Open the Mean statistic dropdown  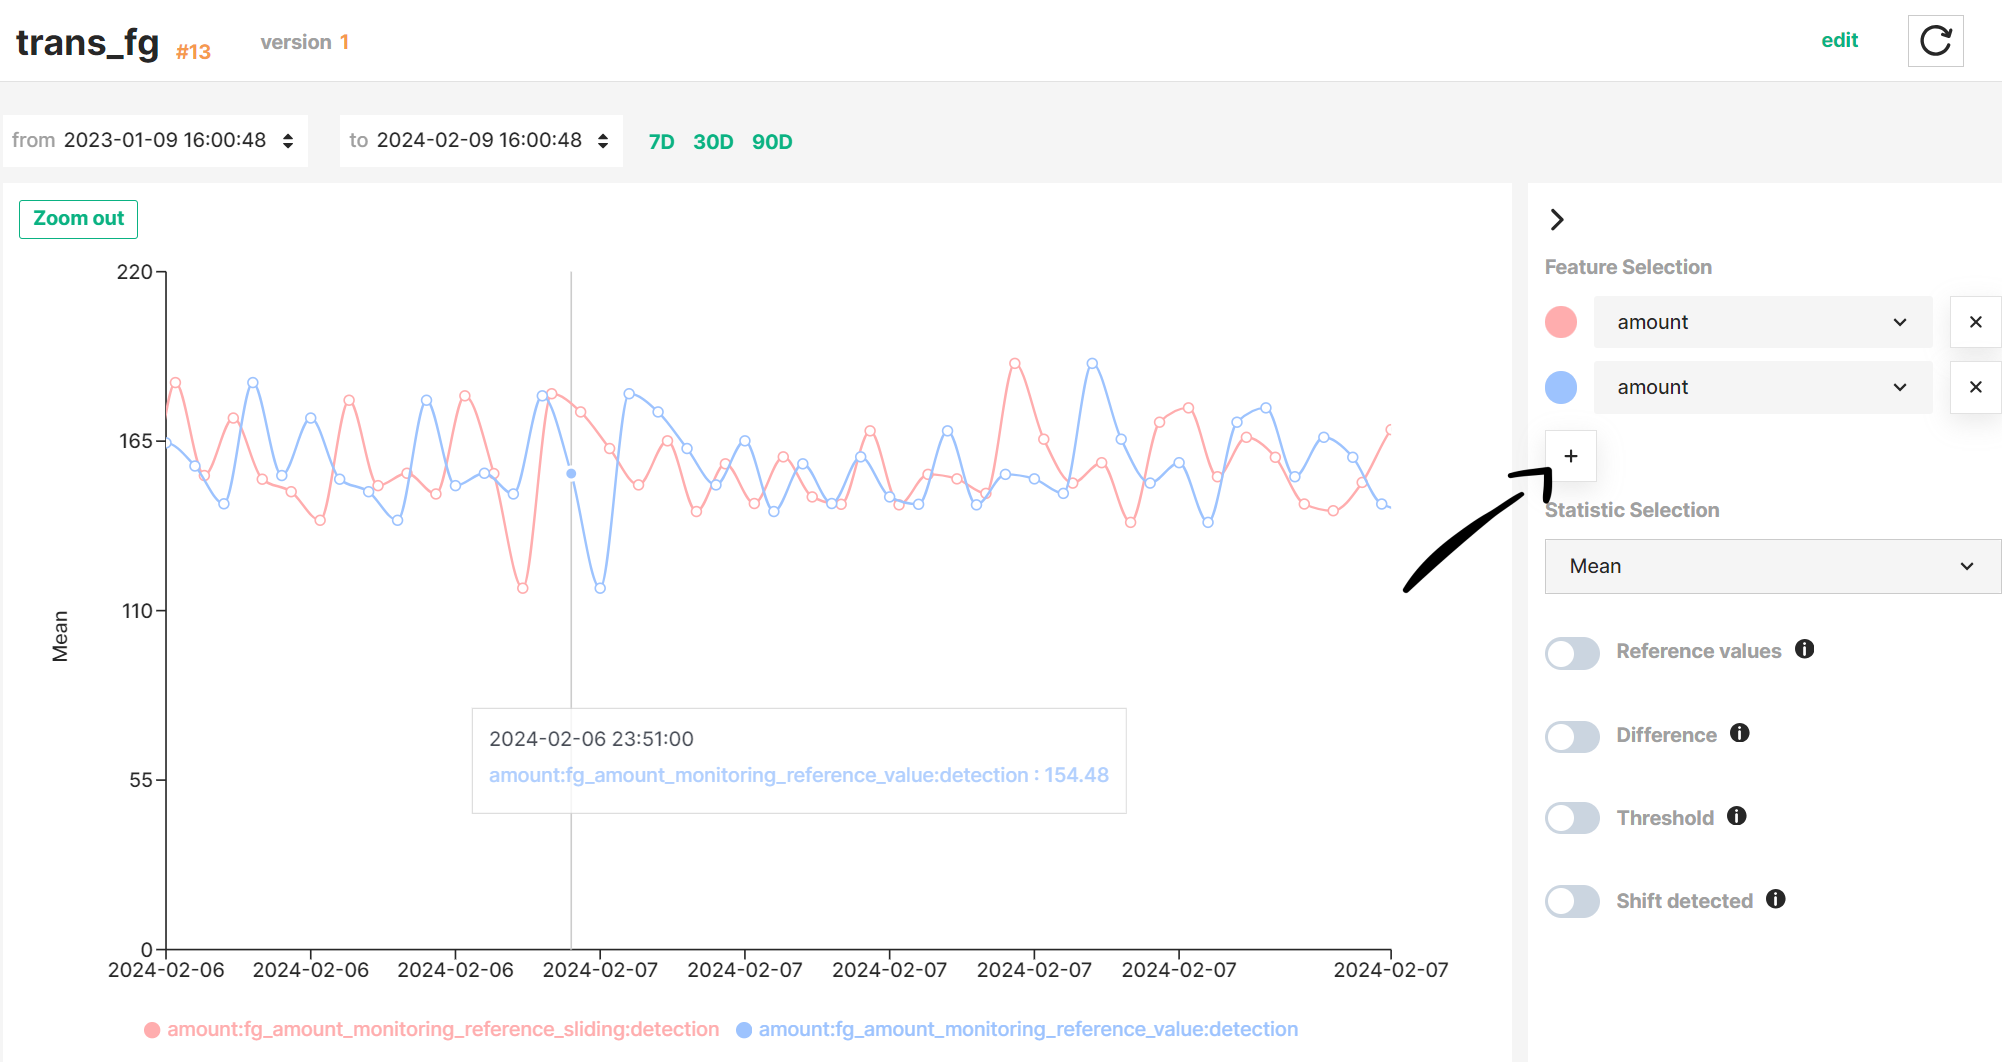(1771, 566)
